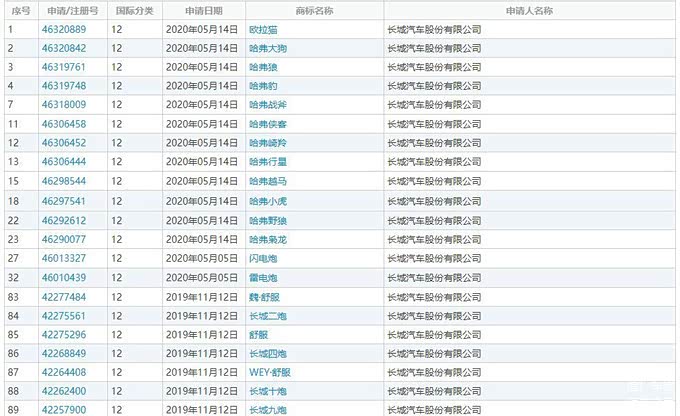
Task: Click trademark name 欧拉猫
Action: tap(264, 29)
